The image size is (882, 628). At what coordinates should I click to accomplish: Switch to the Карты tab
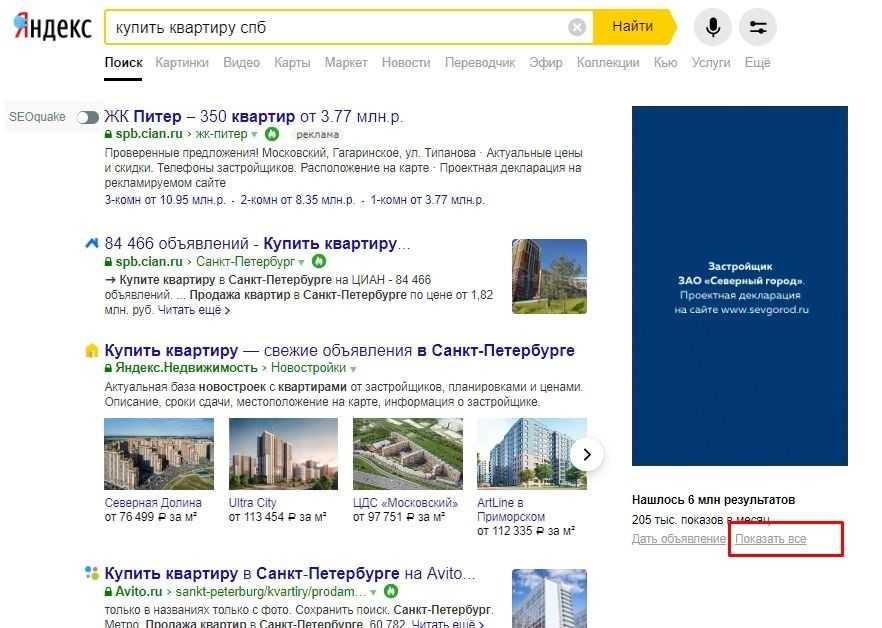point(292,62)
